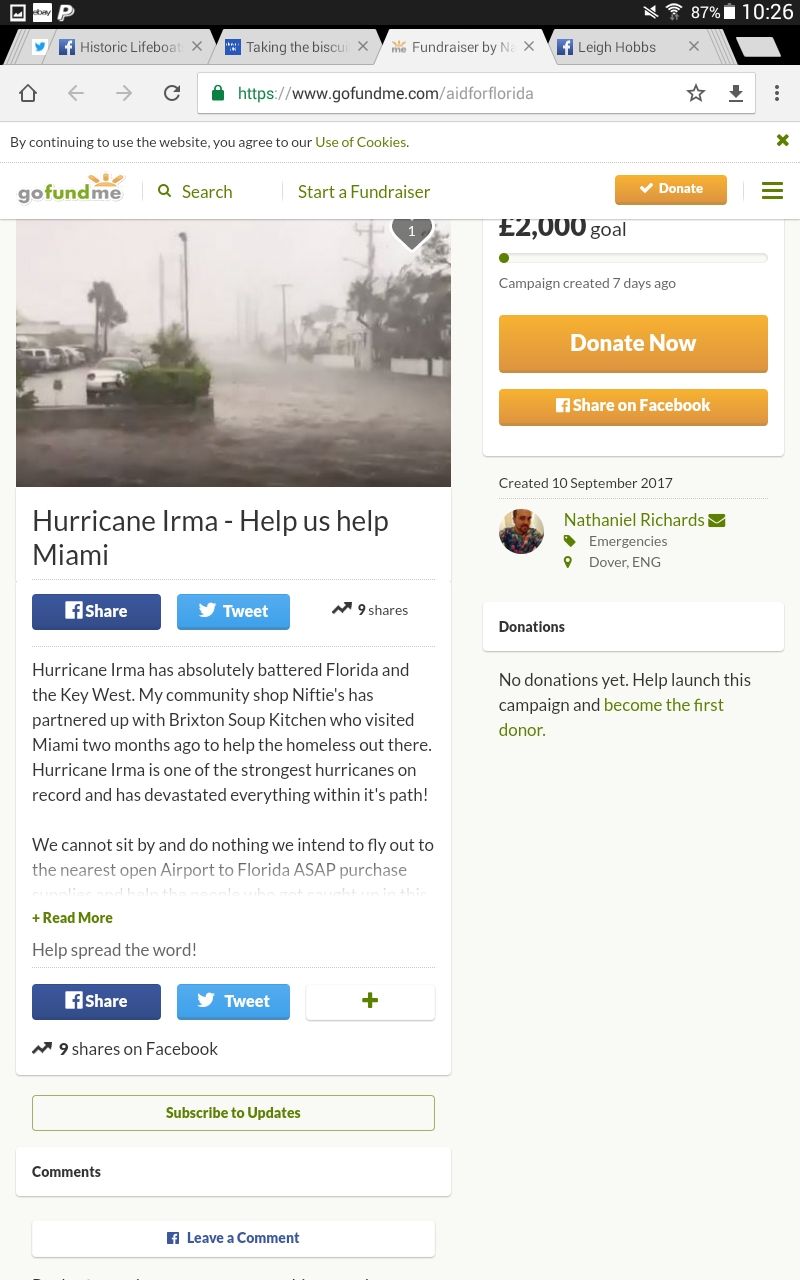Screen dimensions: 800x1280
Task: Click the GoFundMe logo
Action: [x=70, y=188]
